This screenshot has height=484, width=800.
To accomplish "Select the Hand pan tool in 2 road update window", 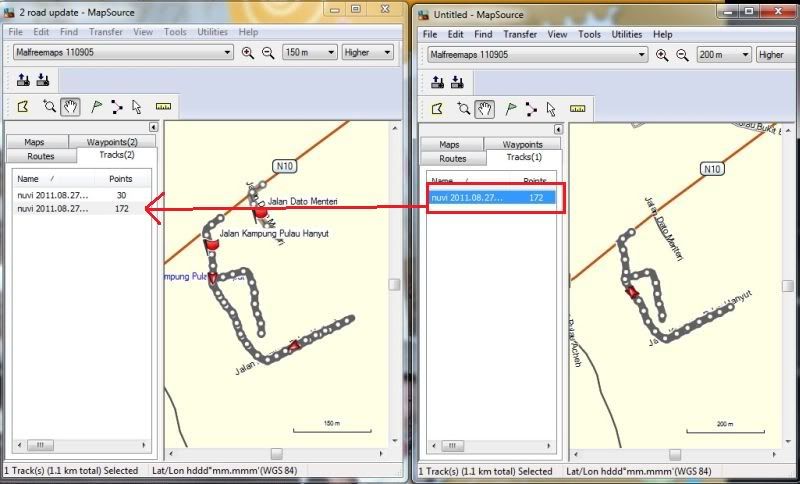I will click(x=70, y=107).
